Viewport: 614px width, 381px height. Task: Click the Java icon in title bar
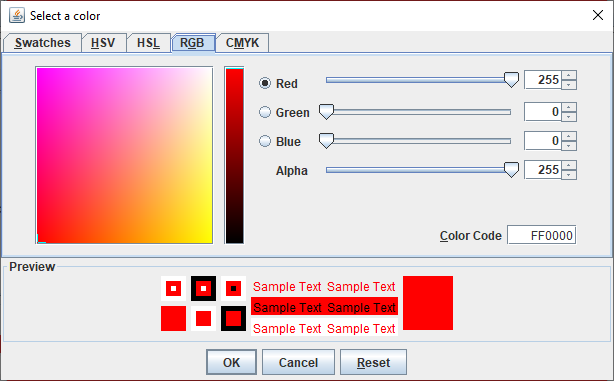pos(17,16)
